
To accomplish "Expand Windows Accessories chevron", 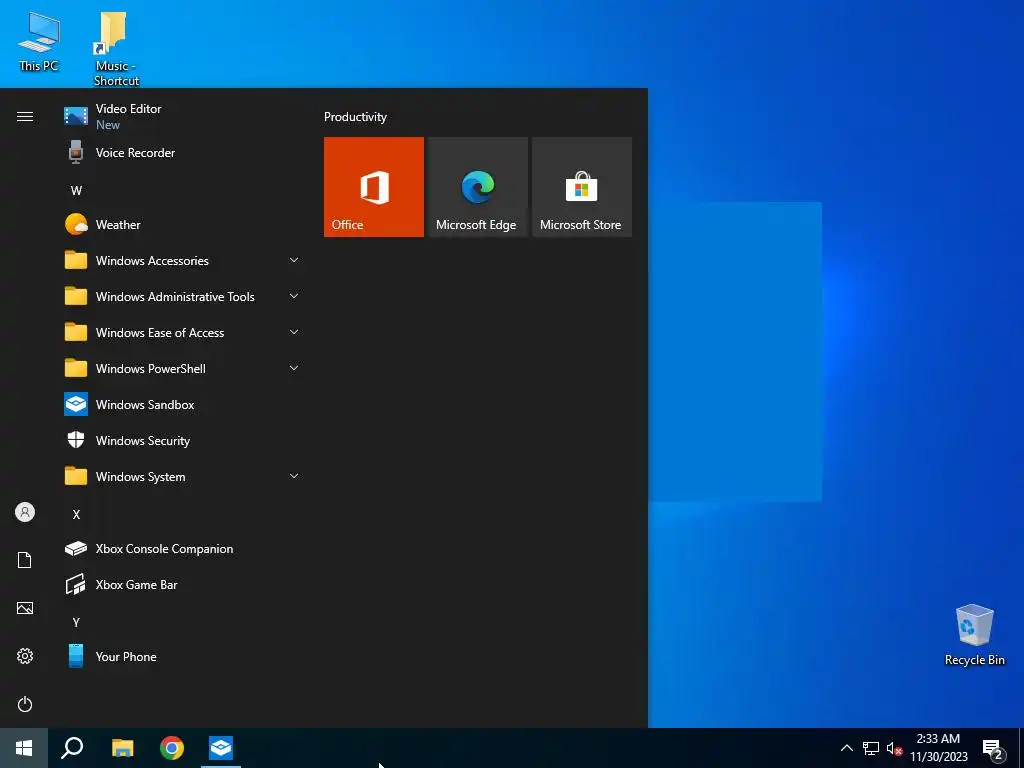I will (x=294, y=260).
